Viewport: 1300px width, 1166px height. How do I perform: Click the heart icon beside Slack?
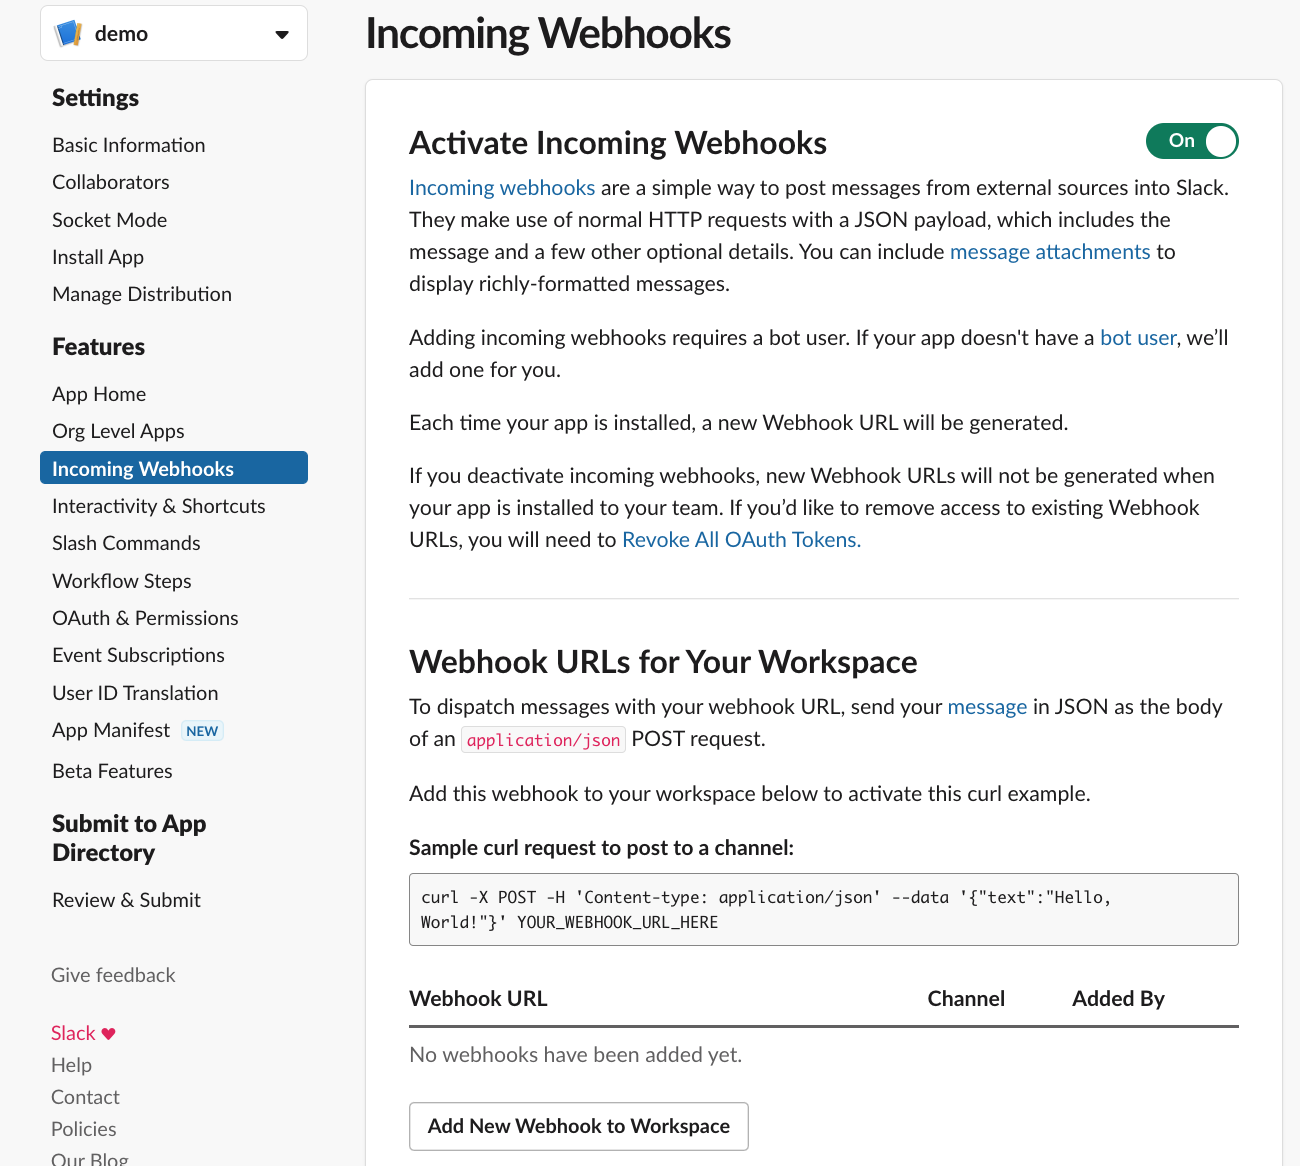108,1034
